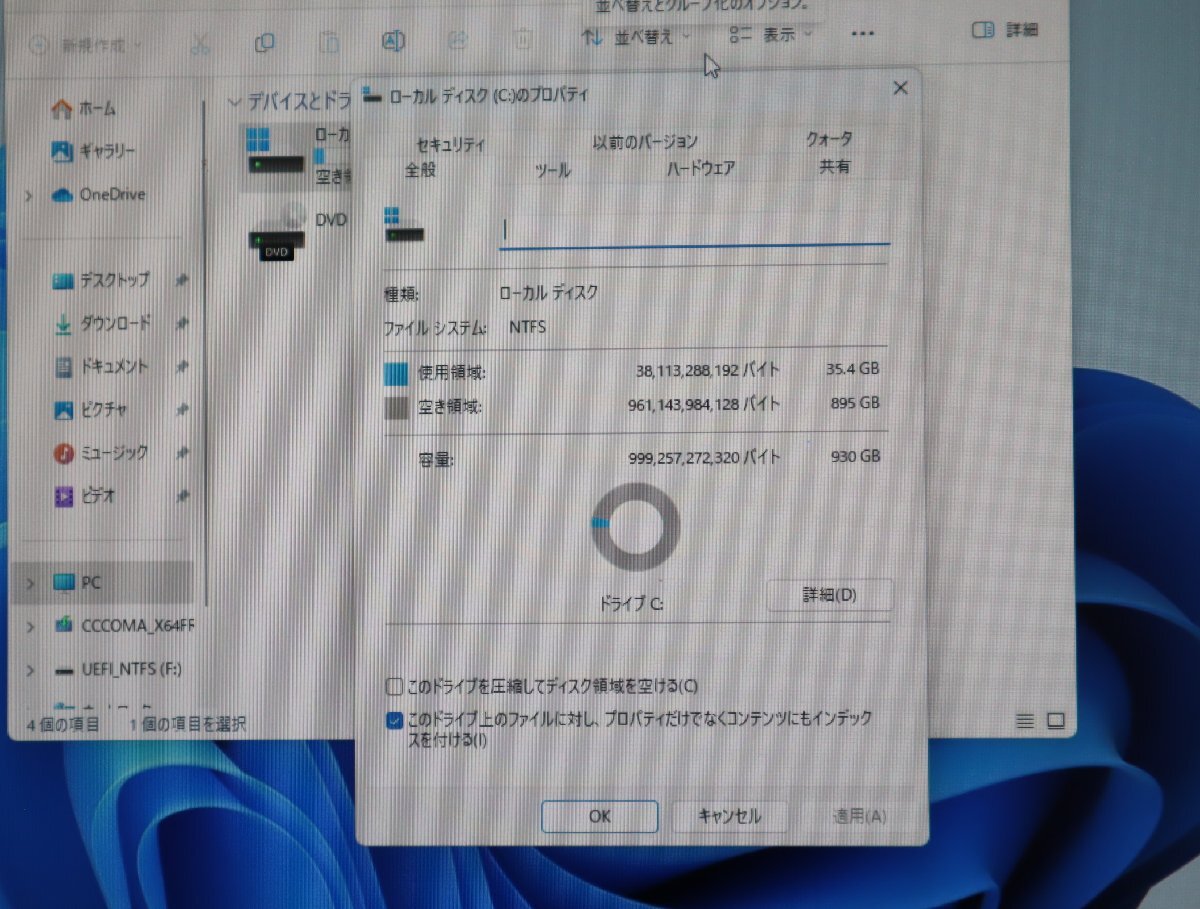The width and height of the screenshot is (1200, 909).
Task: Switch to large thumbnails view icon in status bar
Action: (1056, 720)
